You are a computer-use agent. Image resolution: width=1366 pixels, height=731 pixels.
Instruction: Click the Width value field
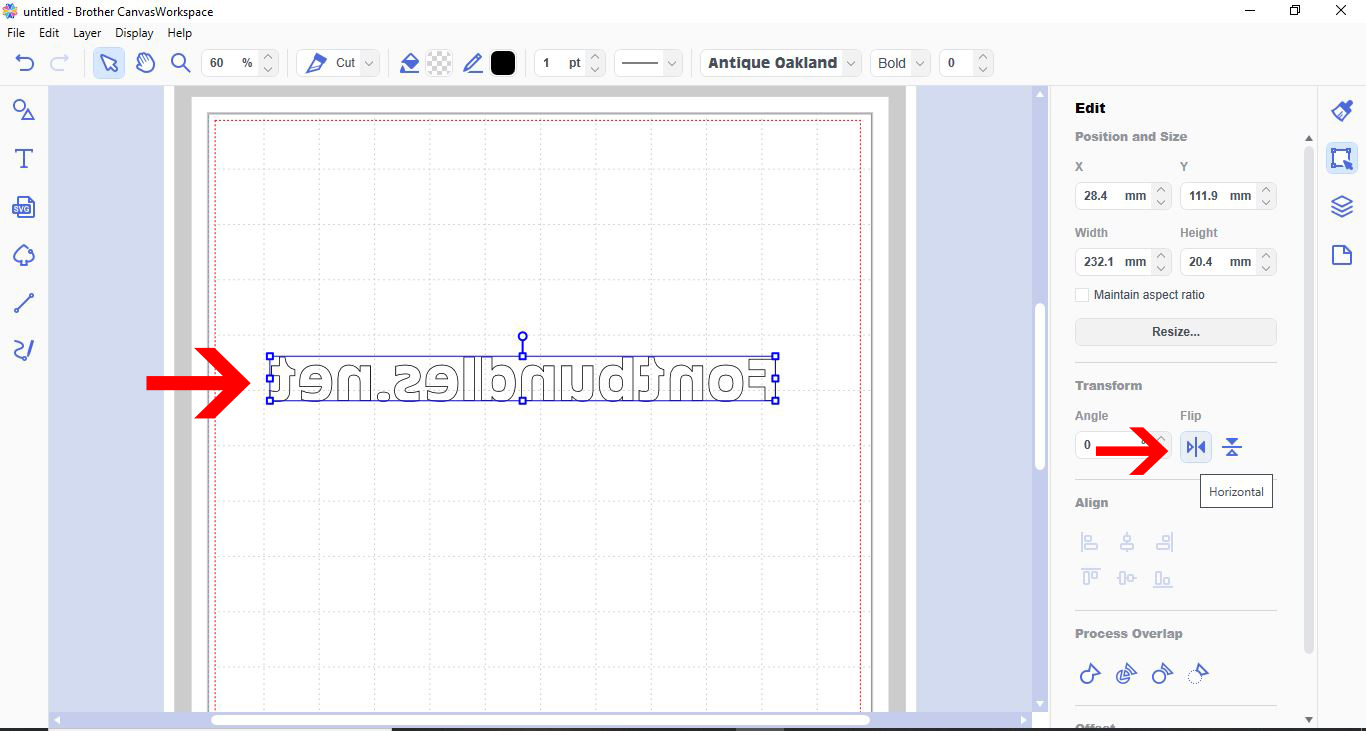tap(1113, 262)
